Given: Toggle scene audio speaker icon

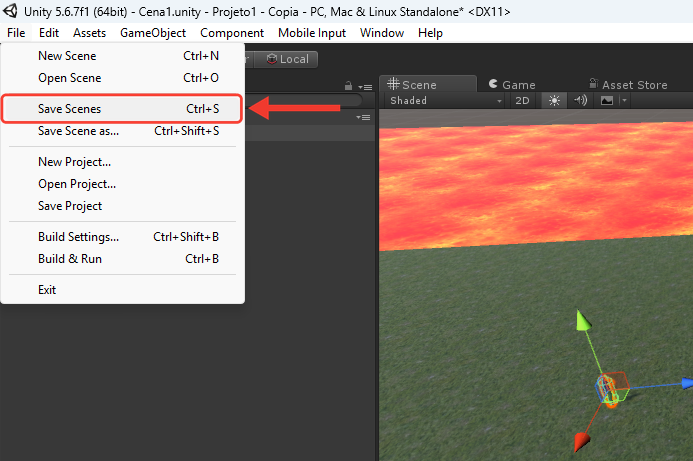Looking at the screenshot, I should pos(580,101).
